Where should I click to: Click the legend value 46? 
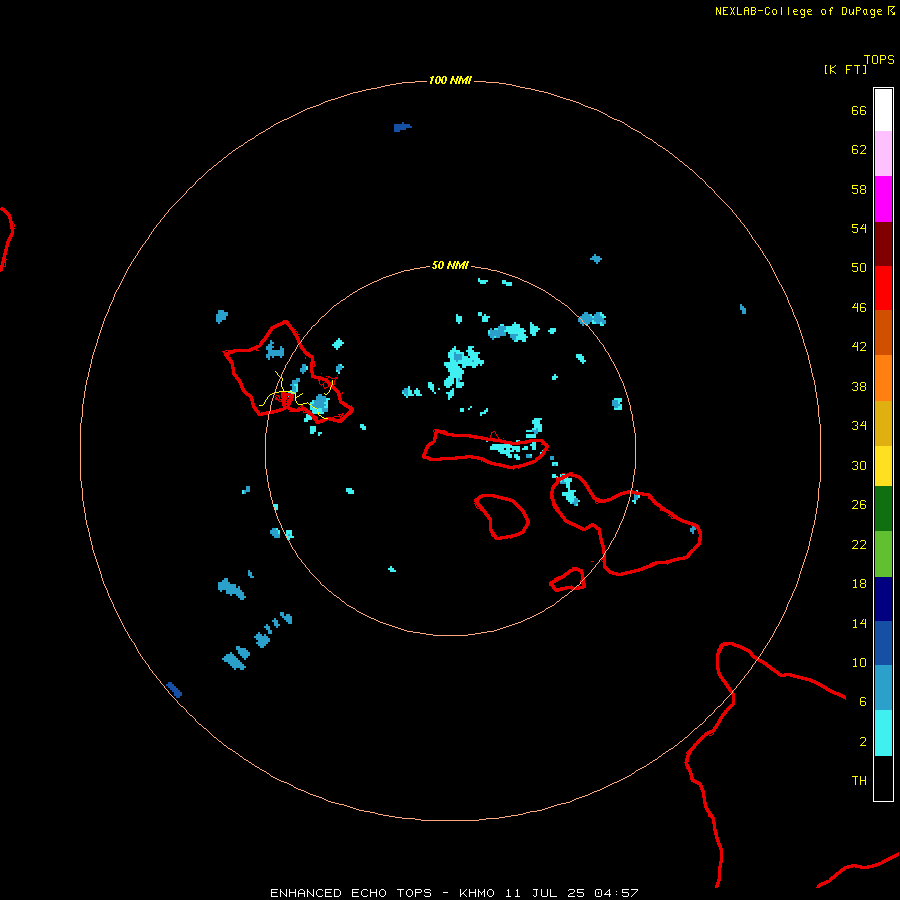click(x=859, y=308)
